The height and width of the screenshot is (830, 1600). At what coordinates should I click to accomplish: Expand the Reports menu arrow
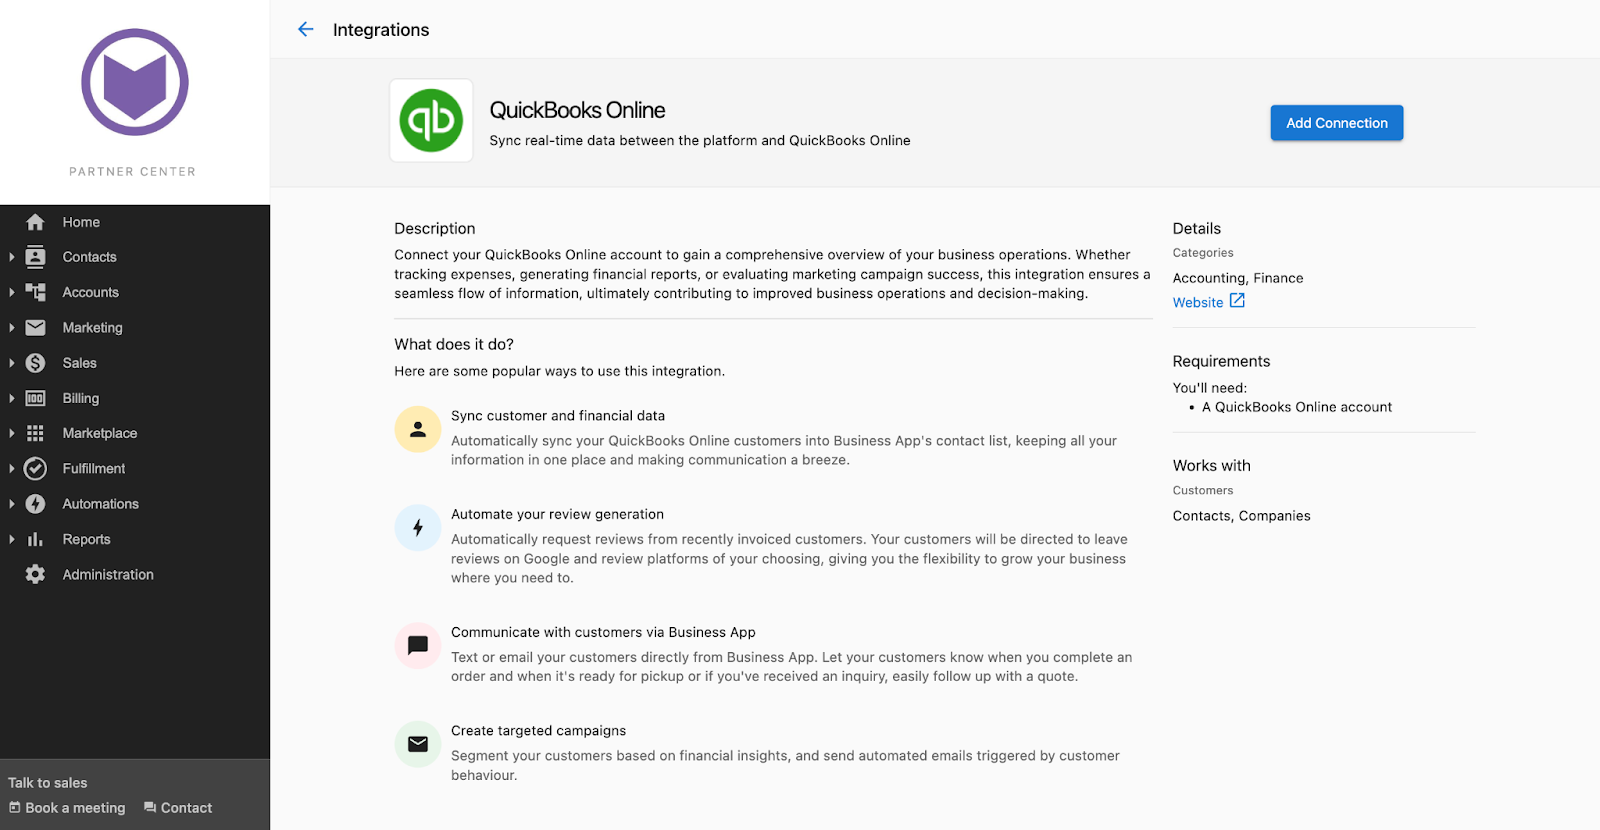click(11, 539)
